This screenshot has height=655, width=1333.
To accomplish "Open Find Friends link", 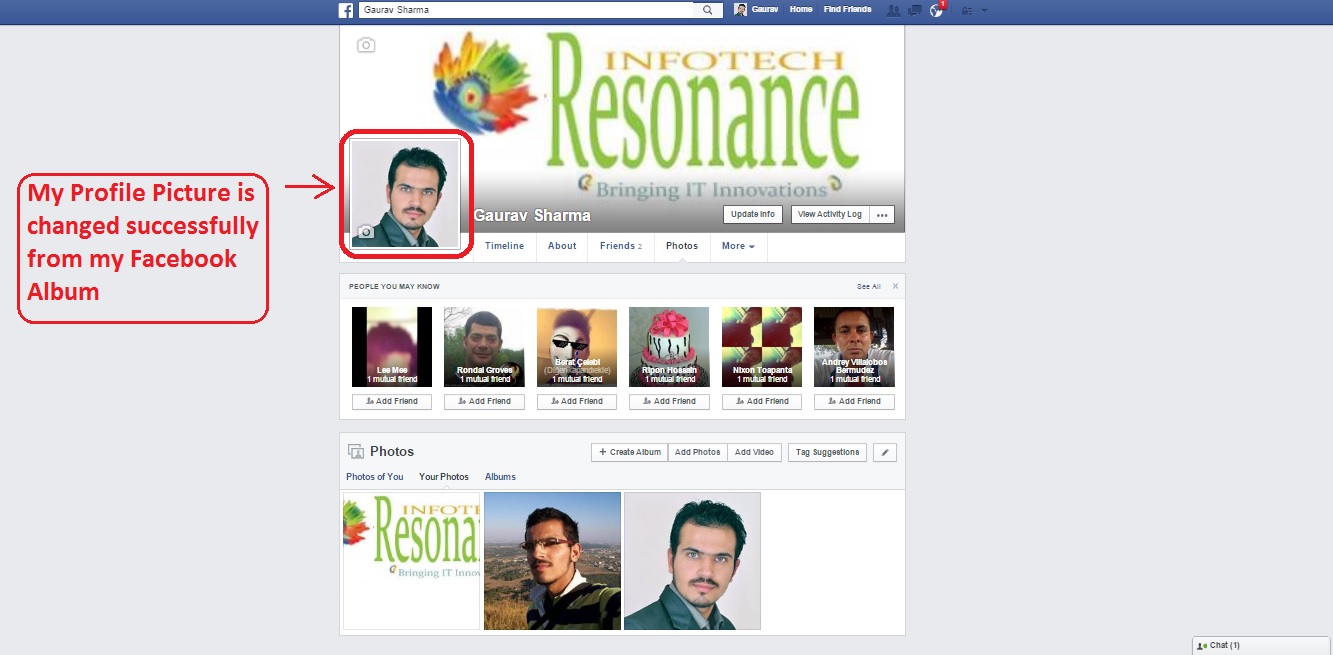I will pos(847,10).
